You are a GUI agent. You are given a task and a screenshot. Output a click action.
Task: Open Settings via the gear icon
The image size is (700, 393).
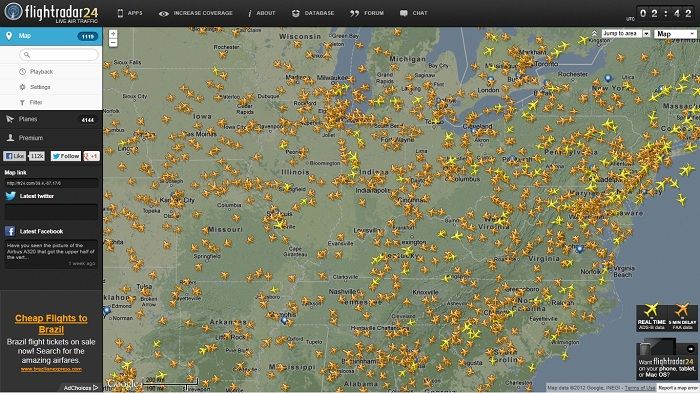[x=22, y=87]
